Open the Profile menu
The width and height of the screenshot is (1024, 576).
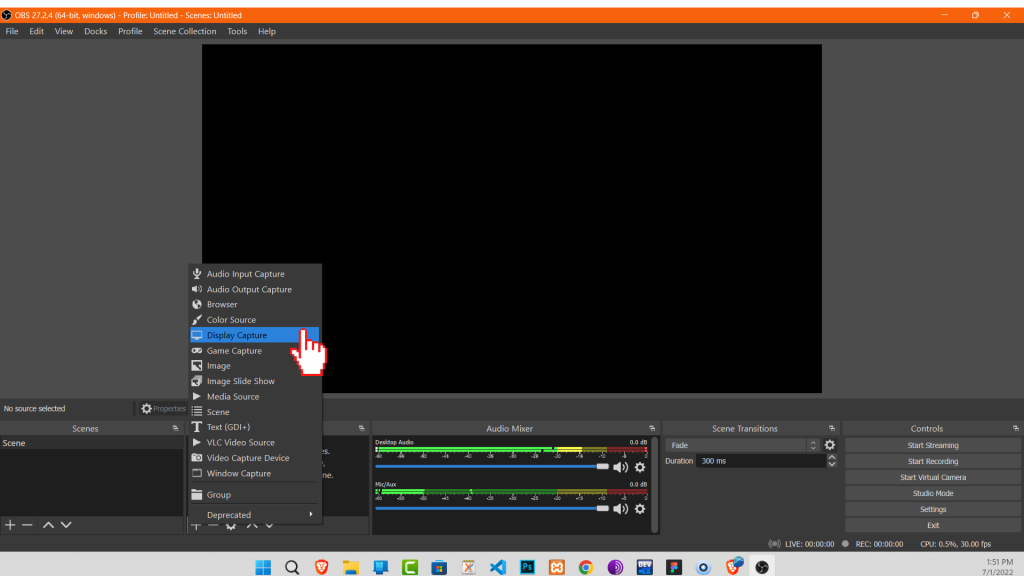[x=130, y=31]
